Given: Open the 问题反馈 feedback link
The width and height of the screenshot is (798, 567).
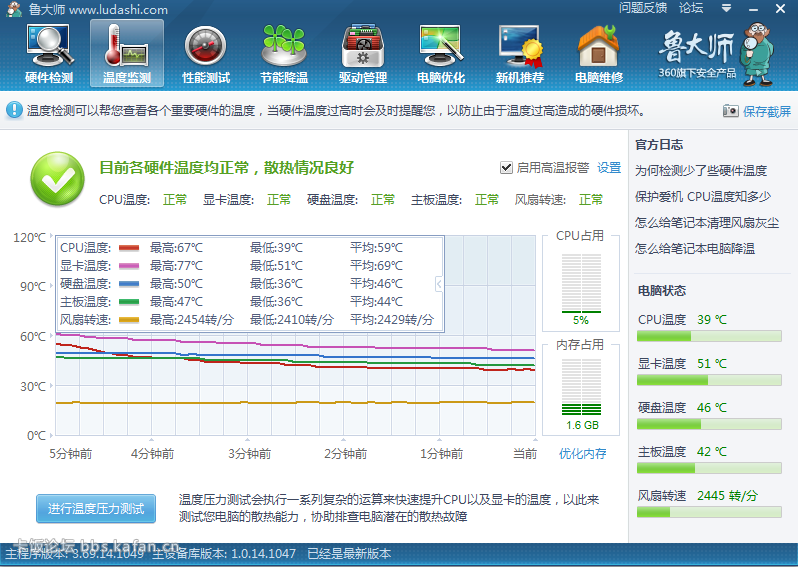Looking at the screenshot, I should tap(642, 8).
